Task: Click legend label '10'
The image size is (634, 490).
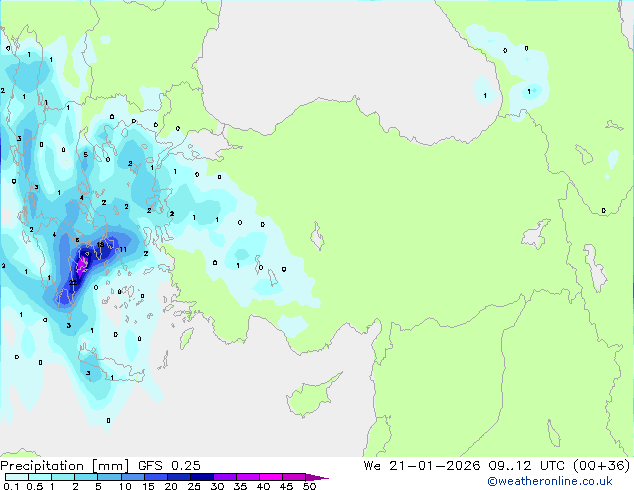Action: pyautogui.click(x=125, y=486)
